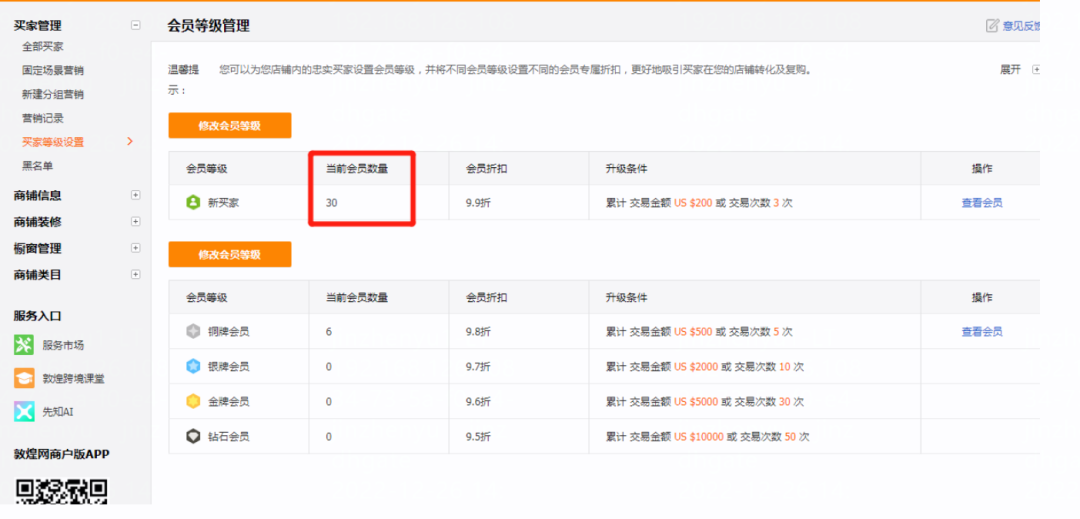Viewport: 1080px width, 519px height.
Task: Click the 敦煌网商户版APP QR code
Action: click(x=62, y=491)
